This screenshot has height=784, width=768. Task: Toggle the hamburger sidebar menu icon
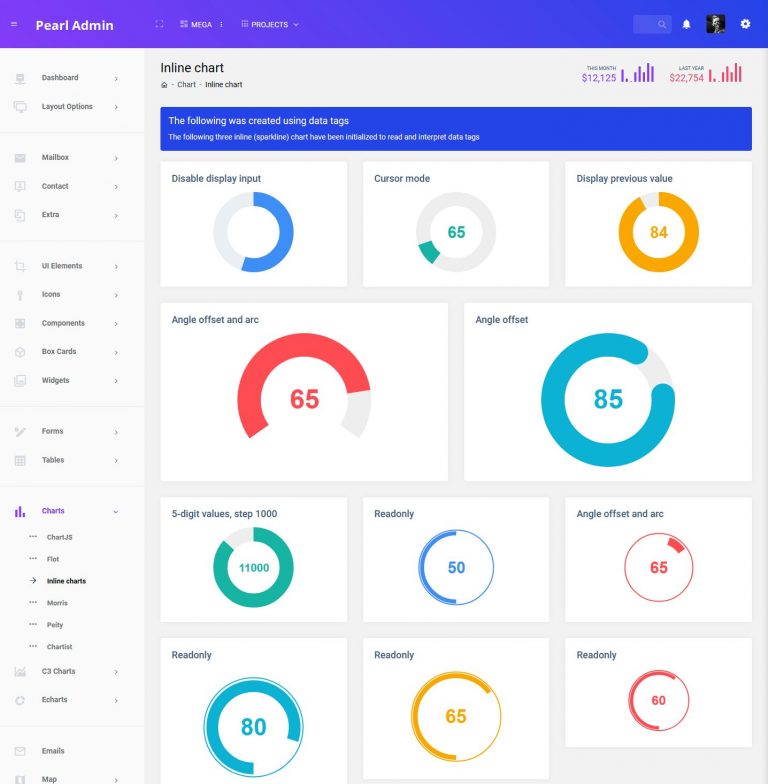(x=14, y=24)
